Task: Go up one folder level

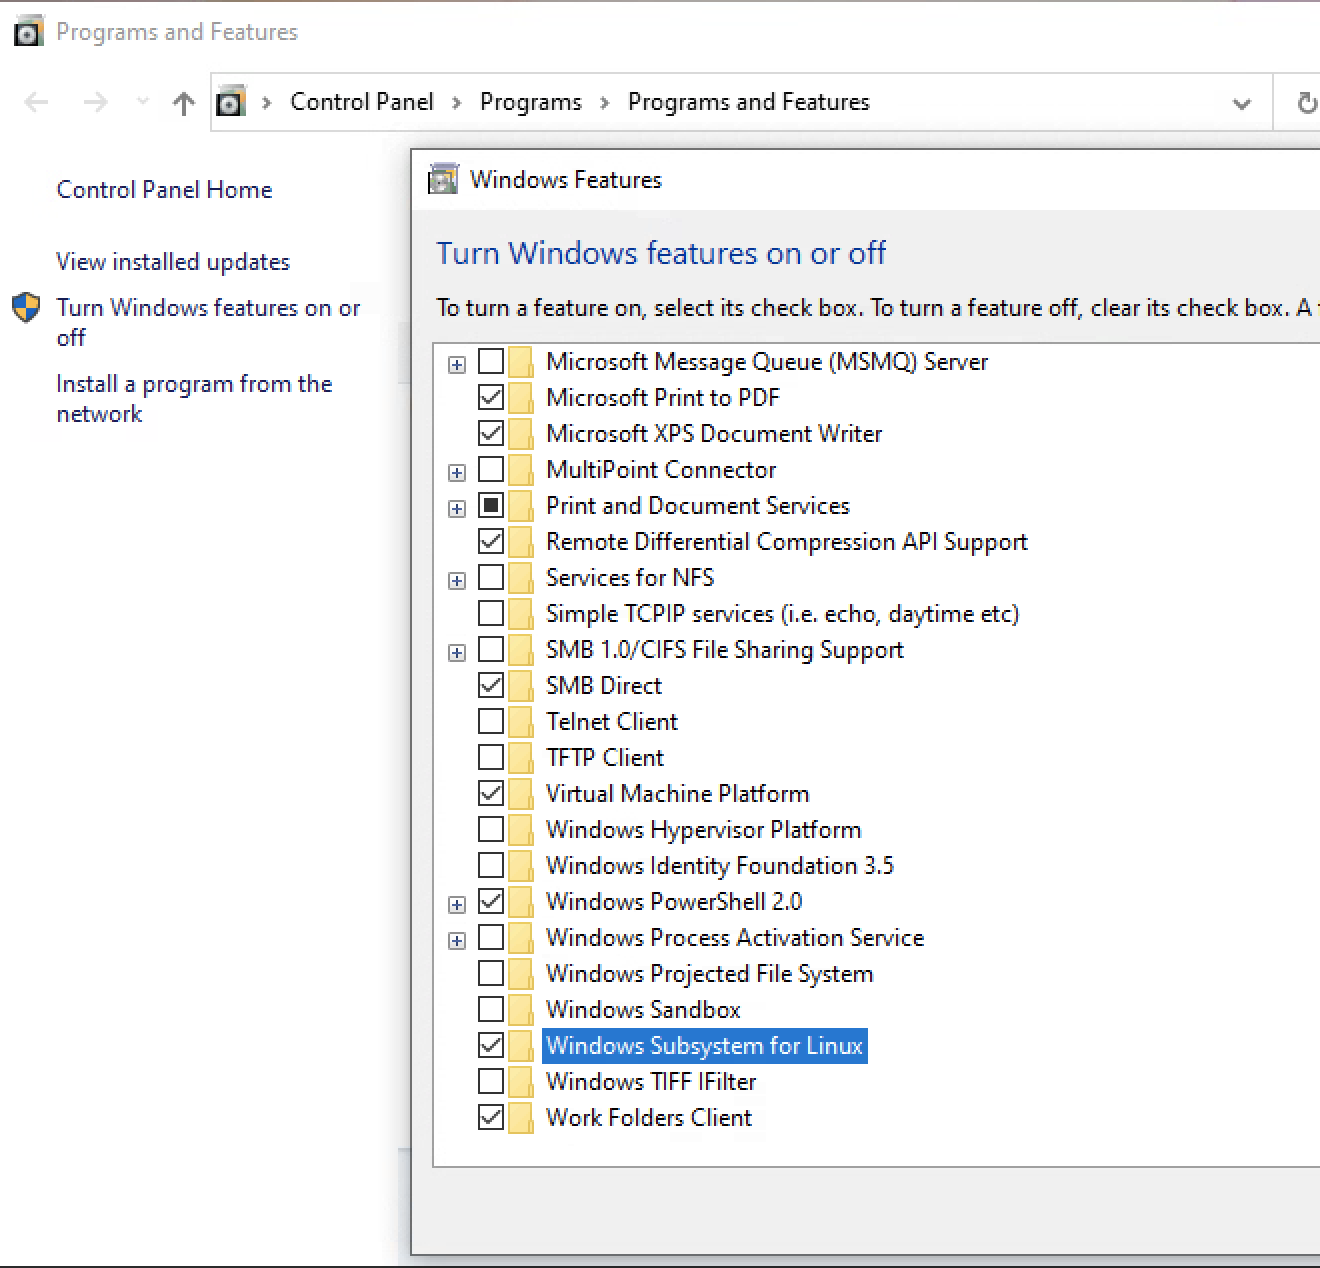Action: [x=183, y=102]
